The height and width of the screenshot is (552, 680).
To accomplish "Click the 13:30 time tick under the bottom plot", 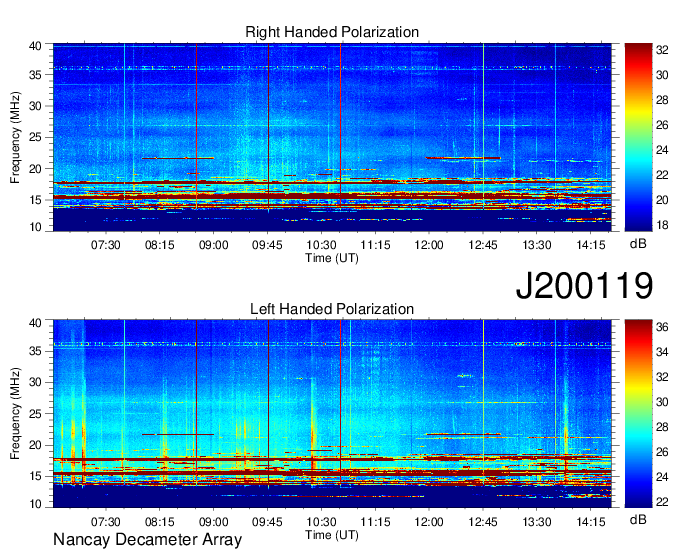I will click(x=536, y=522).
